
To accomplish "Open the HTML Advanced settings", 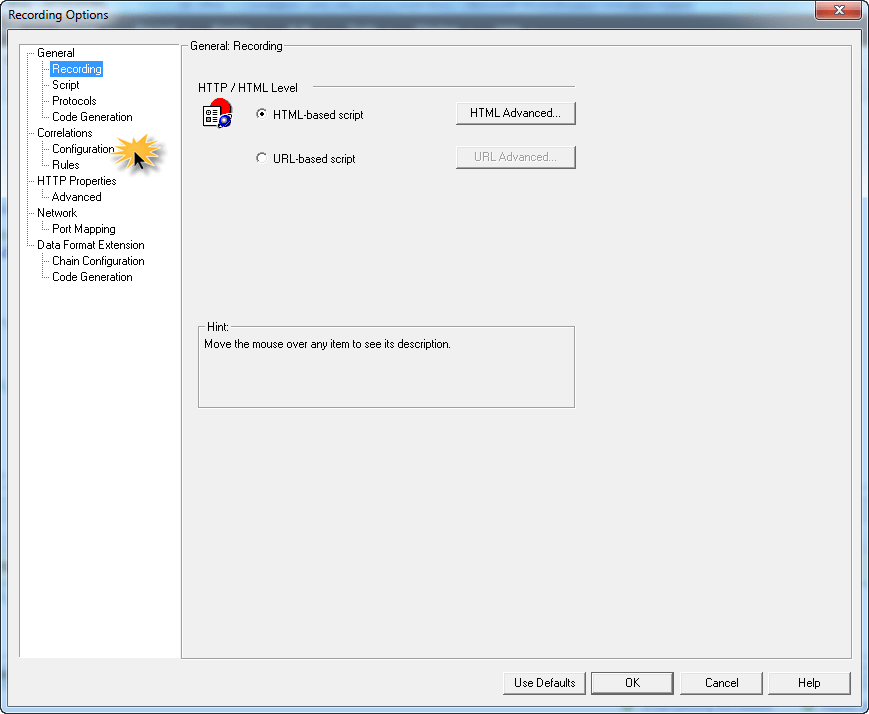I will [515, 113].
